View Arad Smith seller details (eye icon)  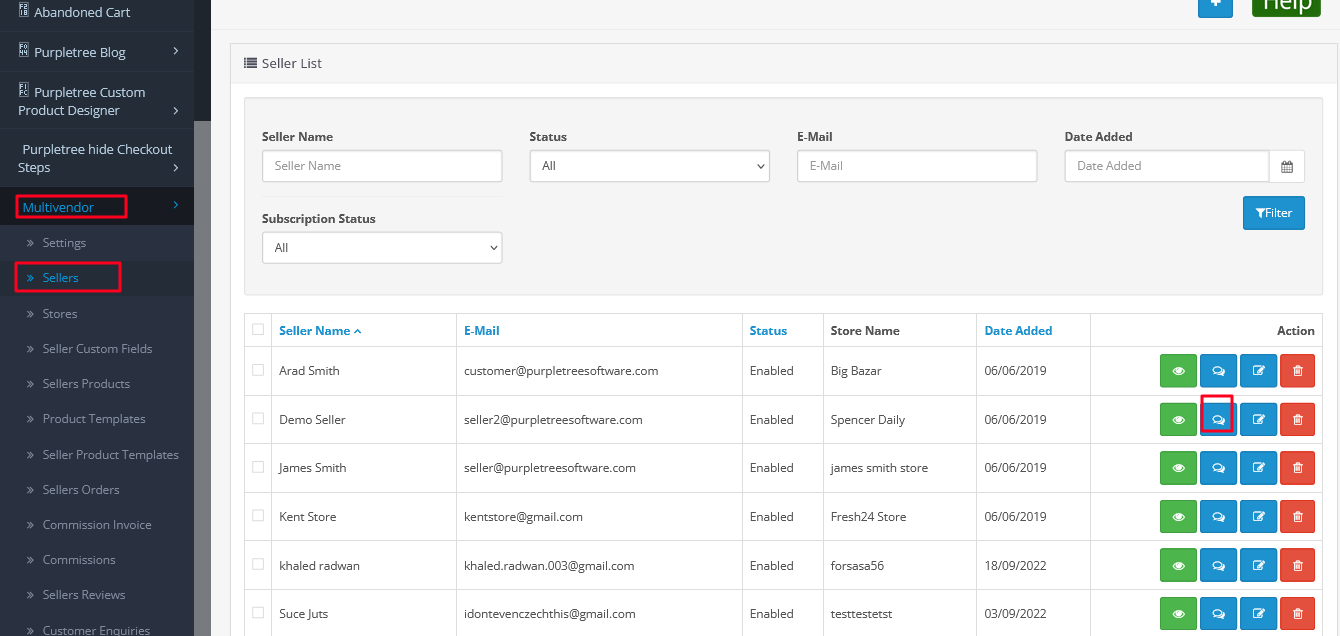pyautogui.click(x=1179, y=371)
